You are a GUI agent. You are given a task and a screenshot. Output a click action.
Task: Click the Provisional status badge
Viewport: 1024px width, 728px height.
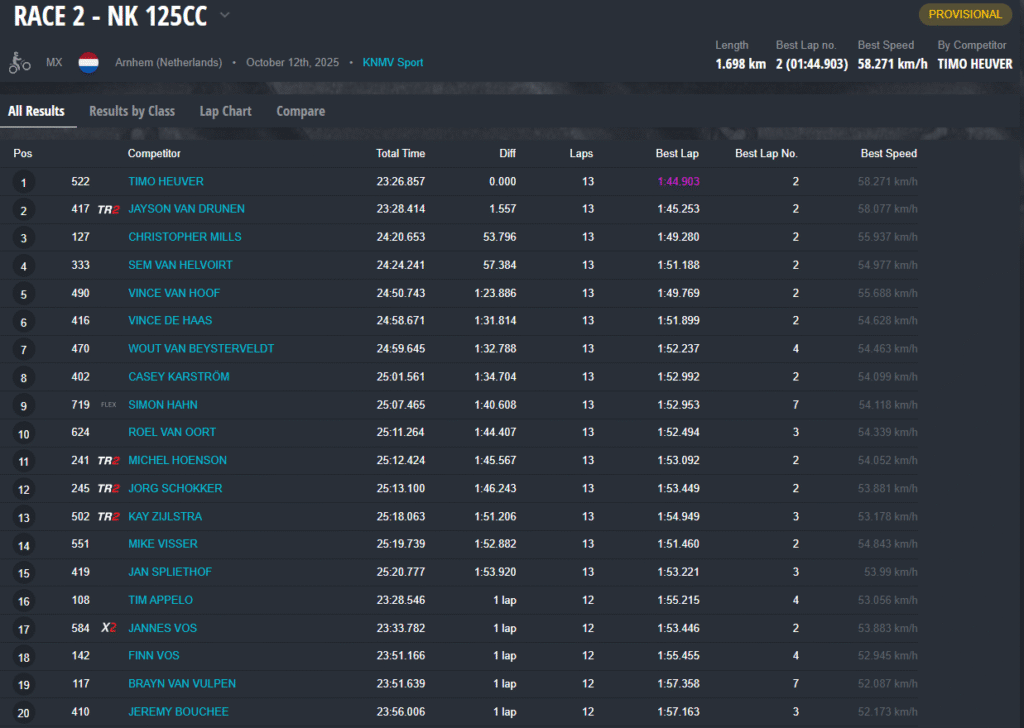965,14
